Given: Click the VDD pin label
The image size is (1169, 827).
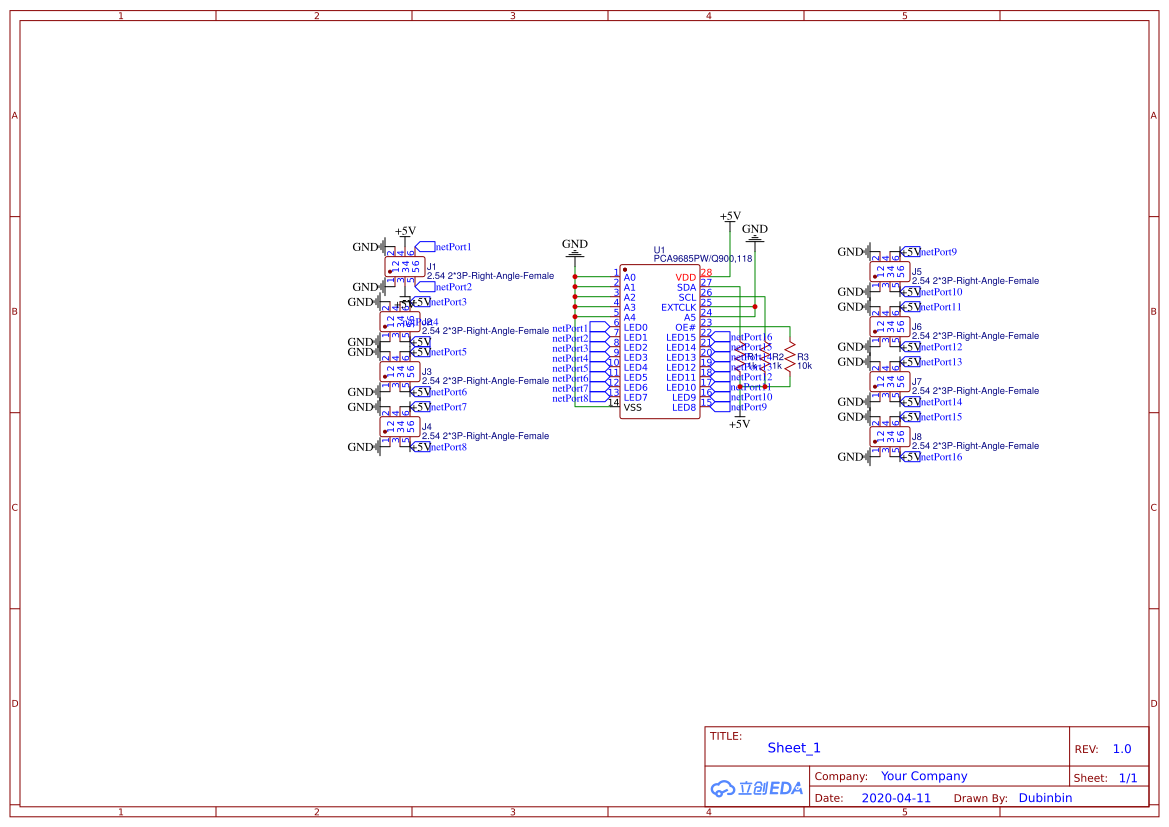Looking at the screenshot, I should (x=685, y=277).
